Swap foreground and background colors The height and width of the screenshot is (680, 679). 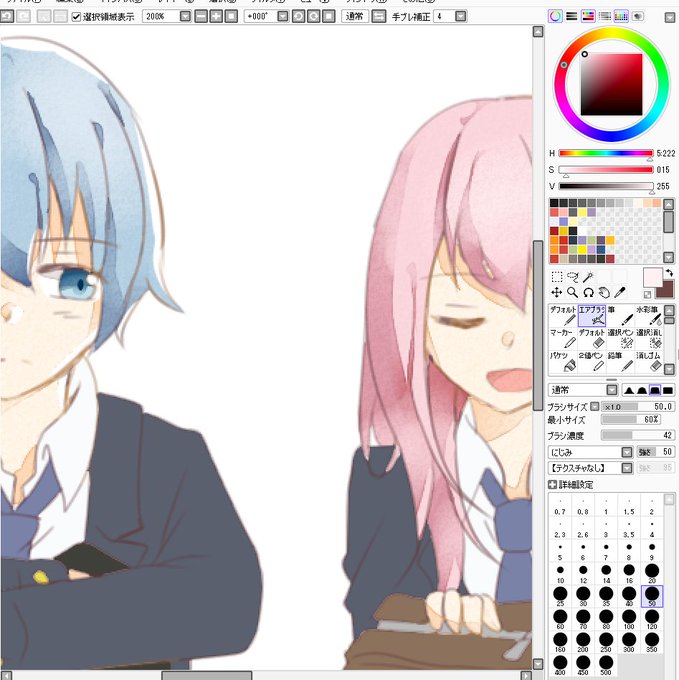coord(669,273)
